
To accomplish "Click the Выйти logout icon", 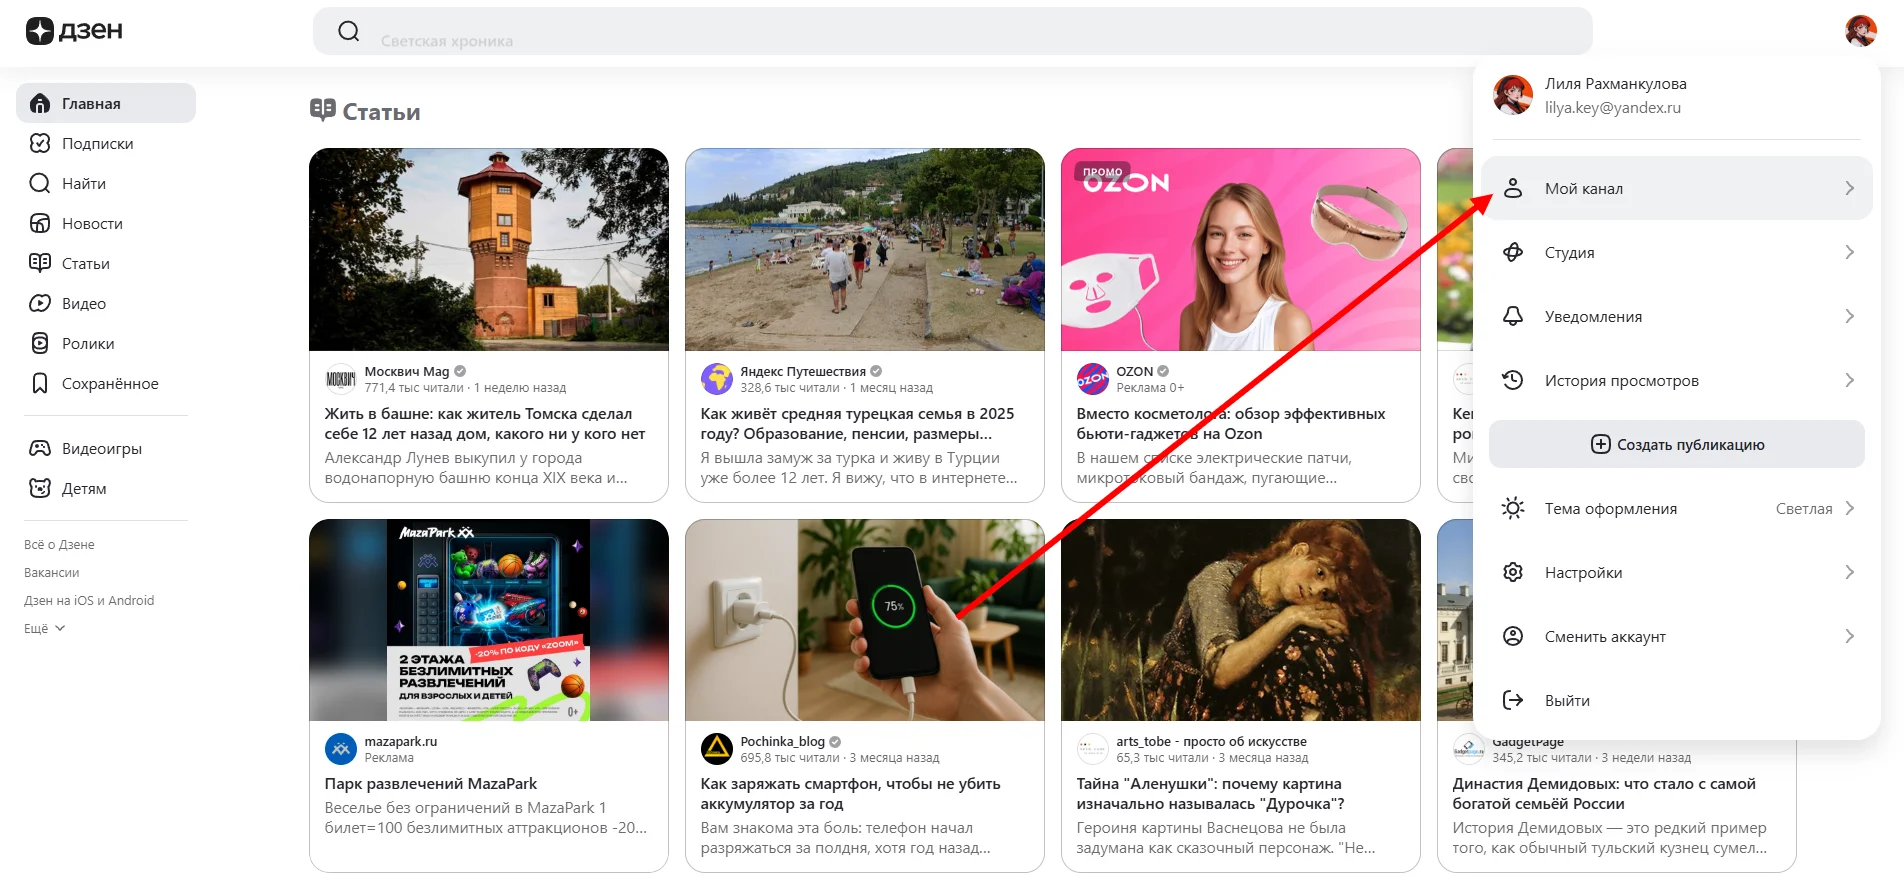I will (x=1513, y=700).
